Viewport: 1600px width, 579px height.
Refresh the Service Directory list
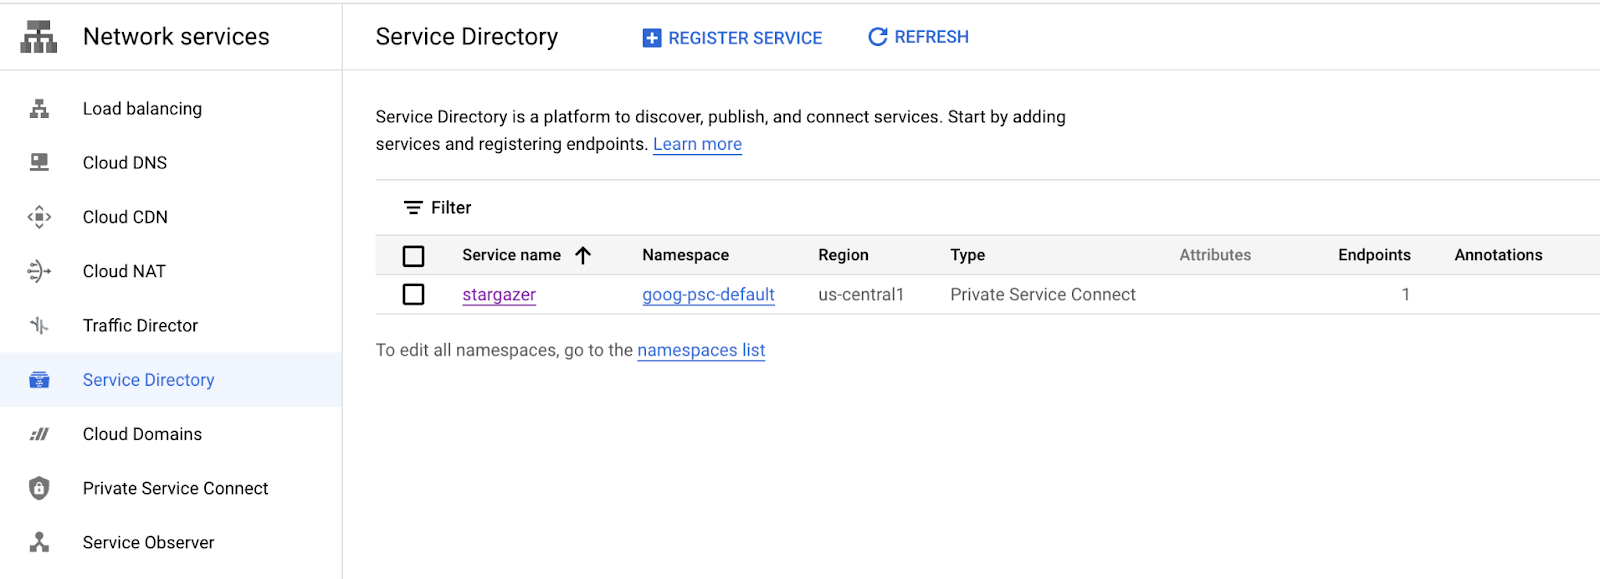coord(918,37)
